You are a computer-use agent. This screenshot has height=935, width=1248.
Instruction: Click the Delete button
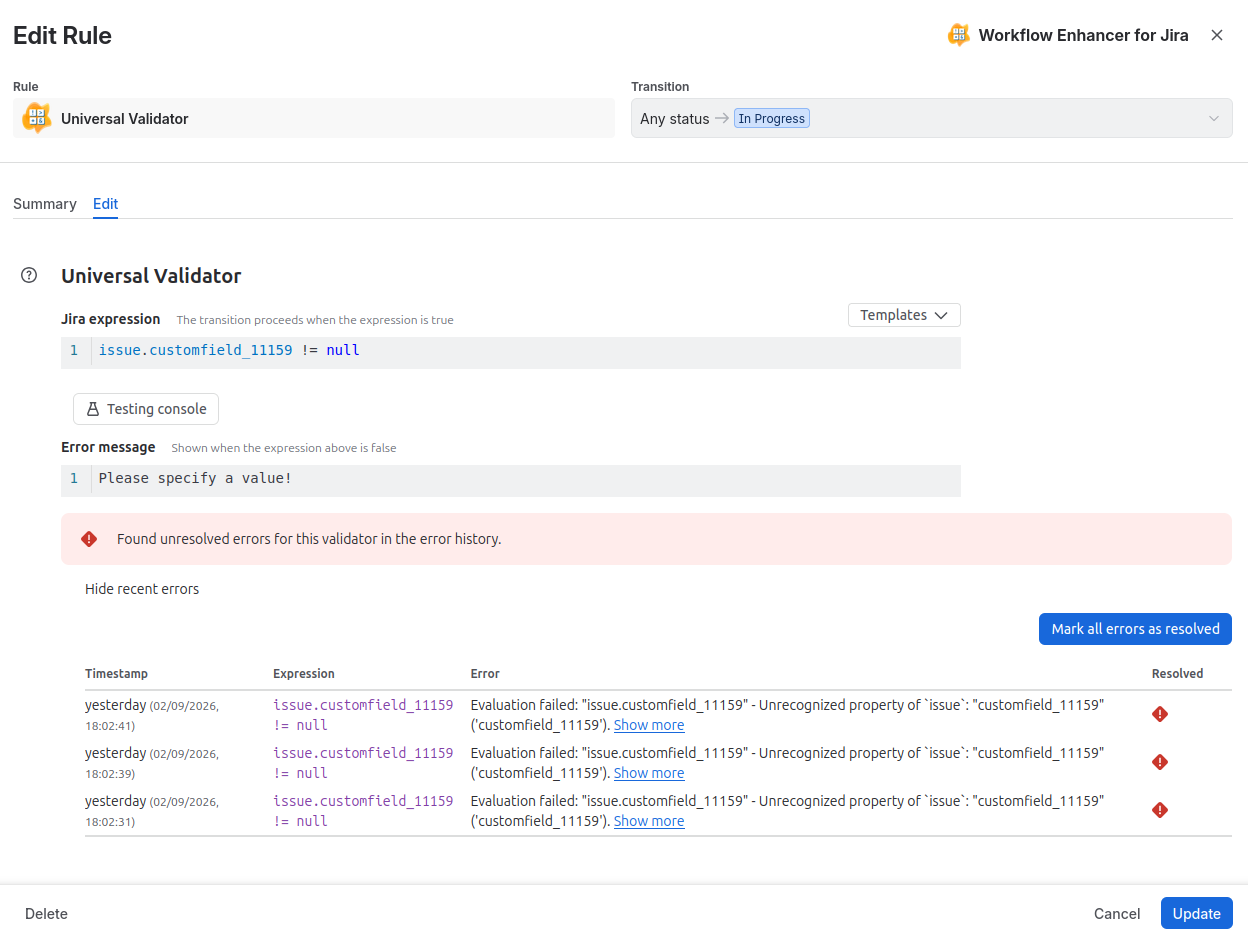click(x=46, y=913)
